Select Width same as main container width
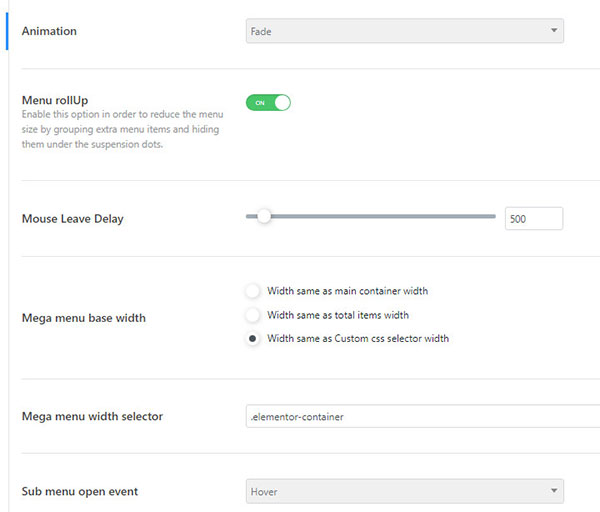Image resolution: width=600 pixels, height=512 pixels. coord(253,291)
